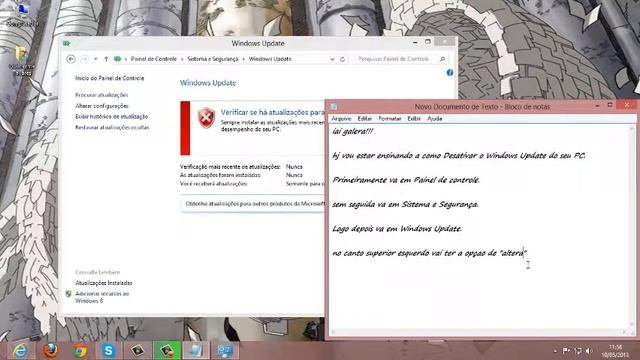Click the line starting 'no canto superior esquerdo'
640x360 pixels.
click(x=429, y=253)
